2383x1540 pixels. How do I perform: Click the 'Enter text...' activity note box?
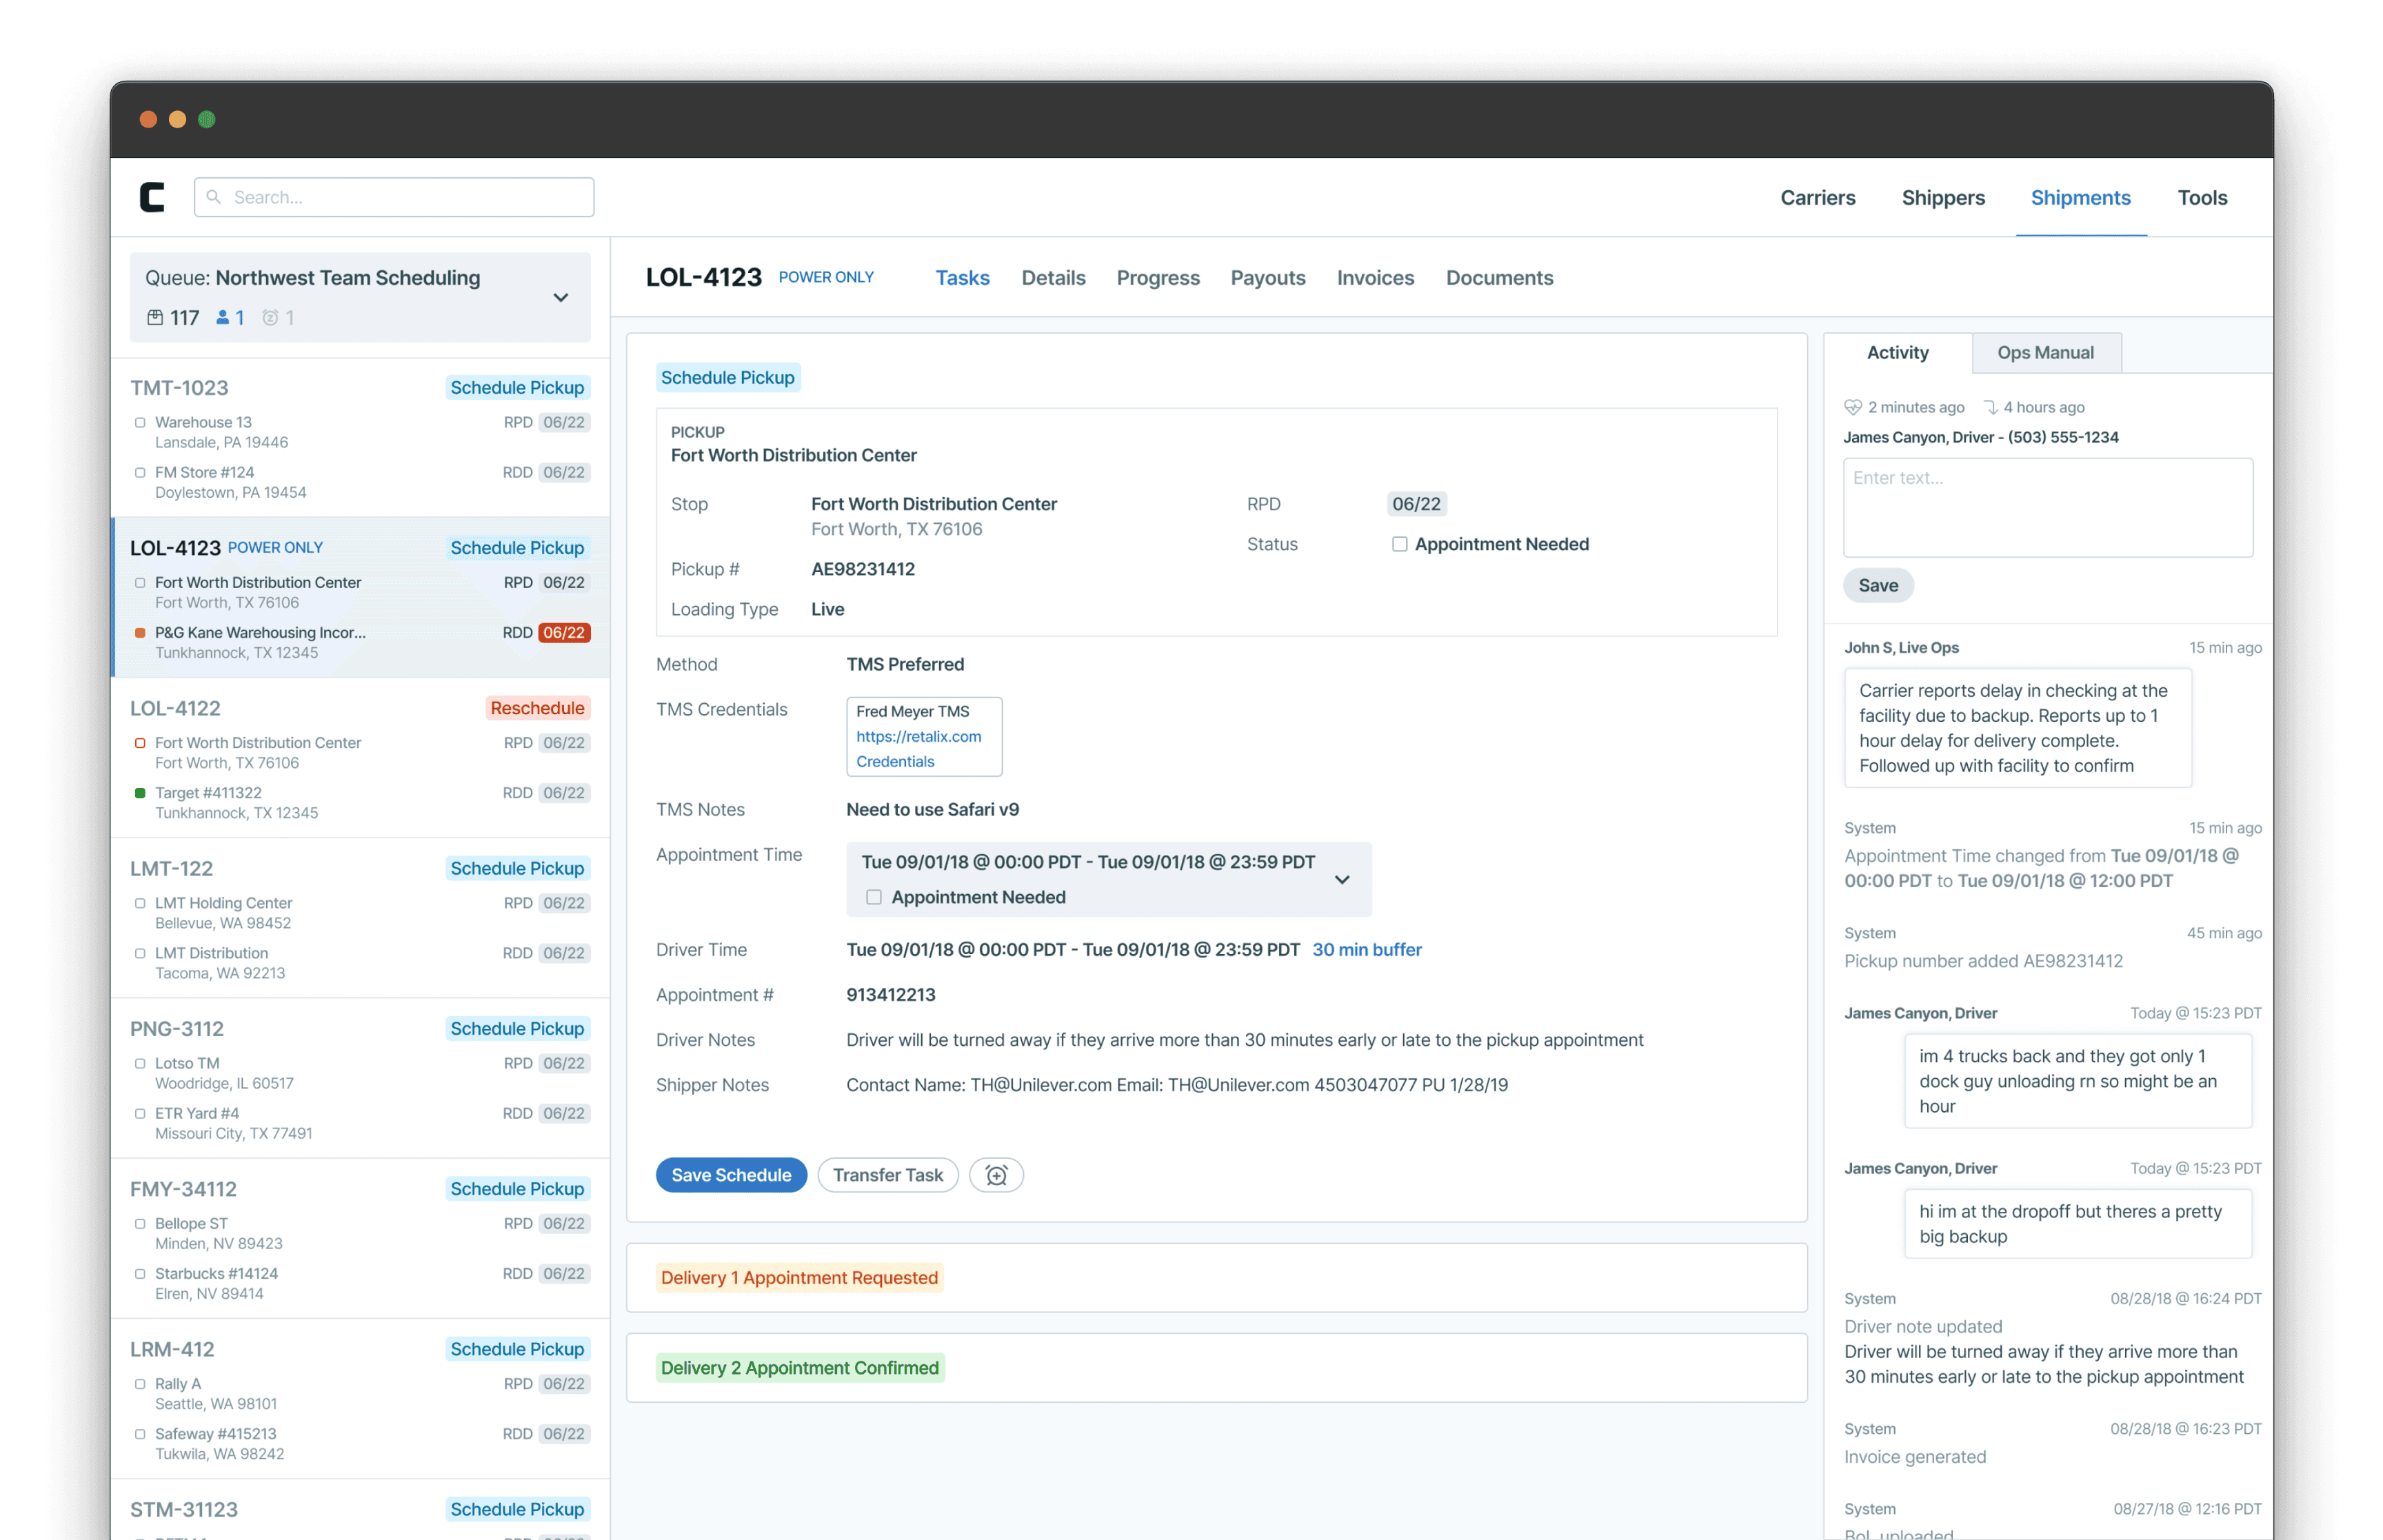coord(2047,507)
